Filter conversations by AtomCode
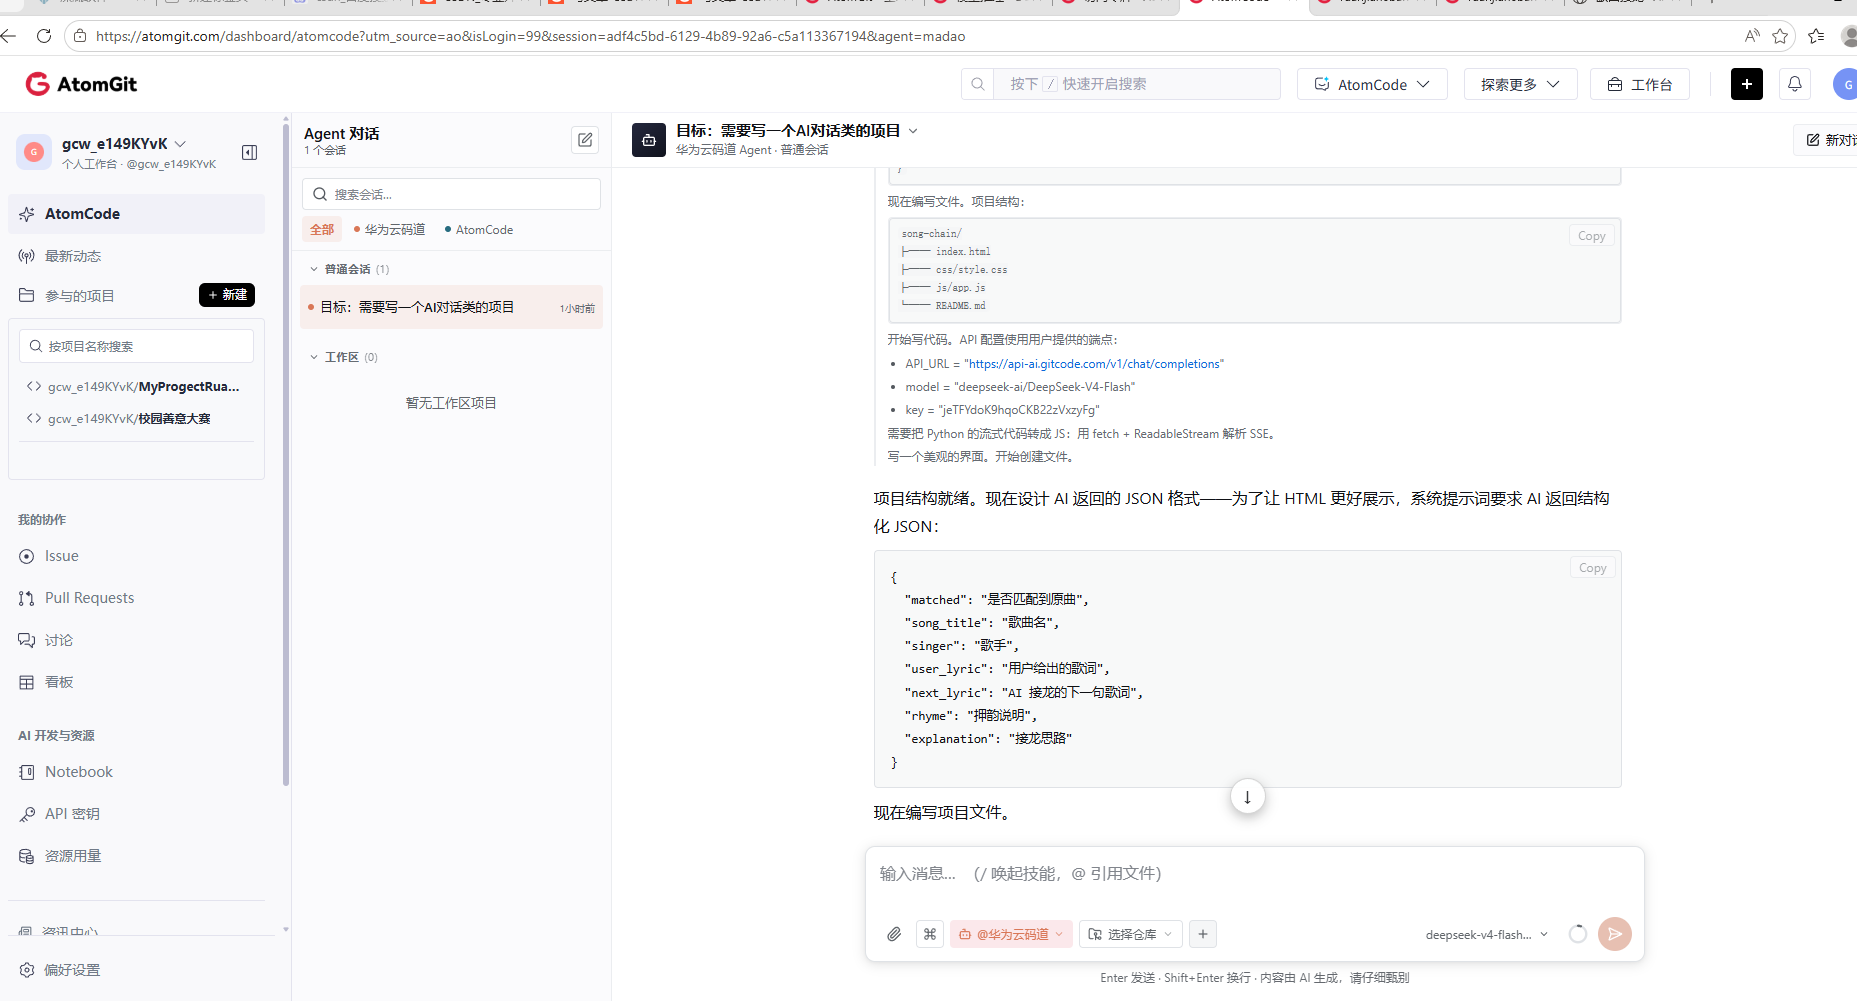The width and height of the screenshot is (1857, 1001). [x=479, y=230]
